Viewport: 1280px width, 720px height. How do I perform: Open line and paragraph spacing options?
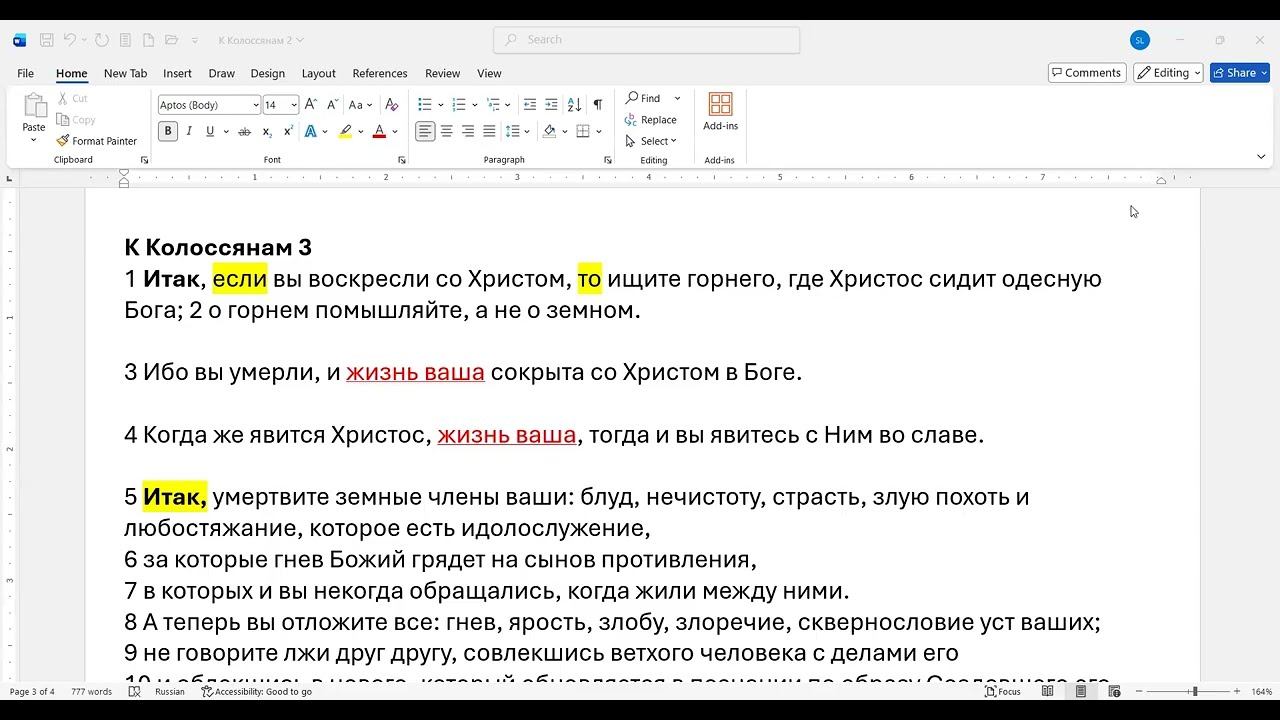(517, 131)
